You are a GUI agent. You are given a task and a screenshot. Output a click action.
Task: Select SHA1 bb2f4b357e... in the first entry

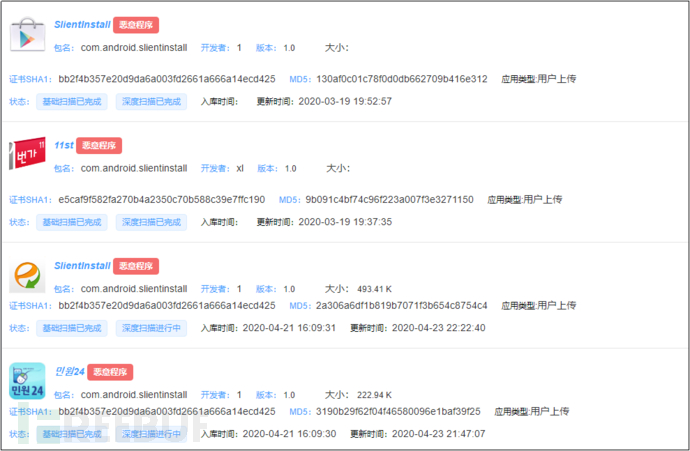click(167, 79)
